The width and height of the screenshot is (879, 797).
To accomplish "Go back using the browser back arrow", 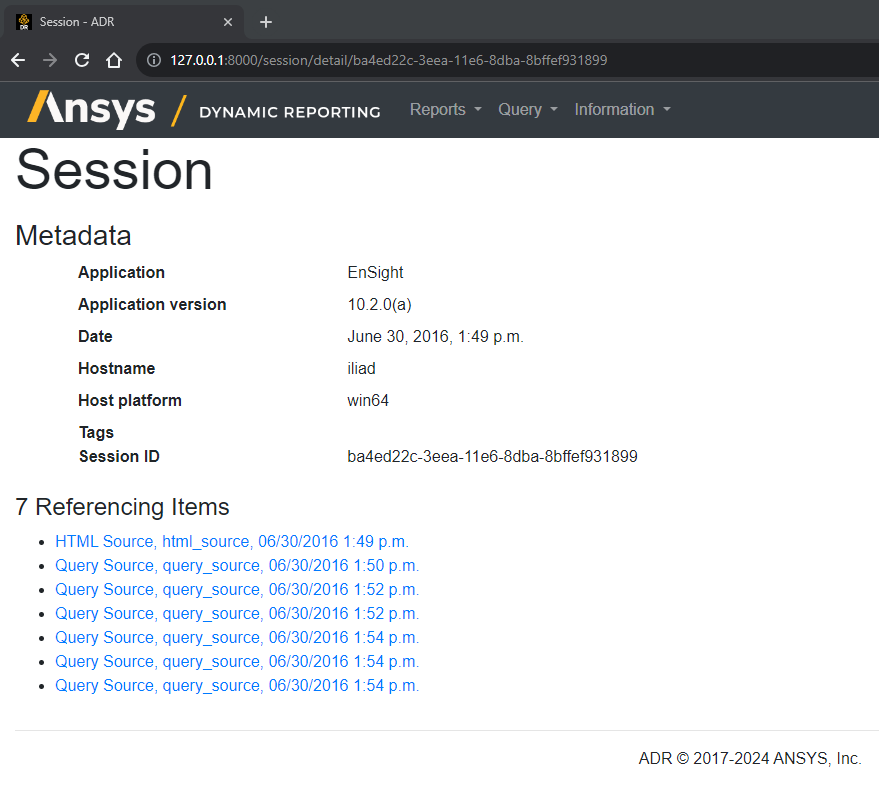I will [x=18, y=60].
